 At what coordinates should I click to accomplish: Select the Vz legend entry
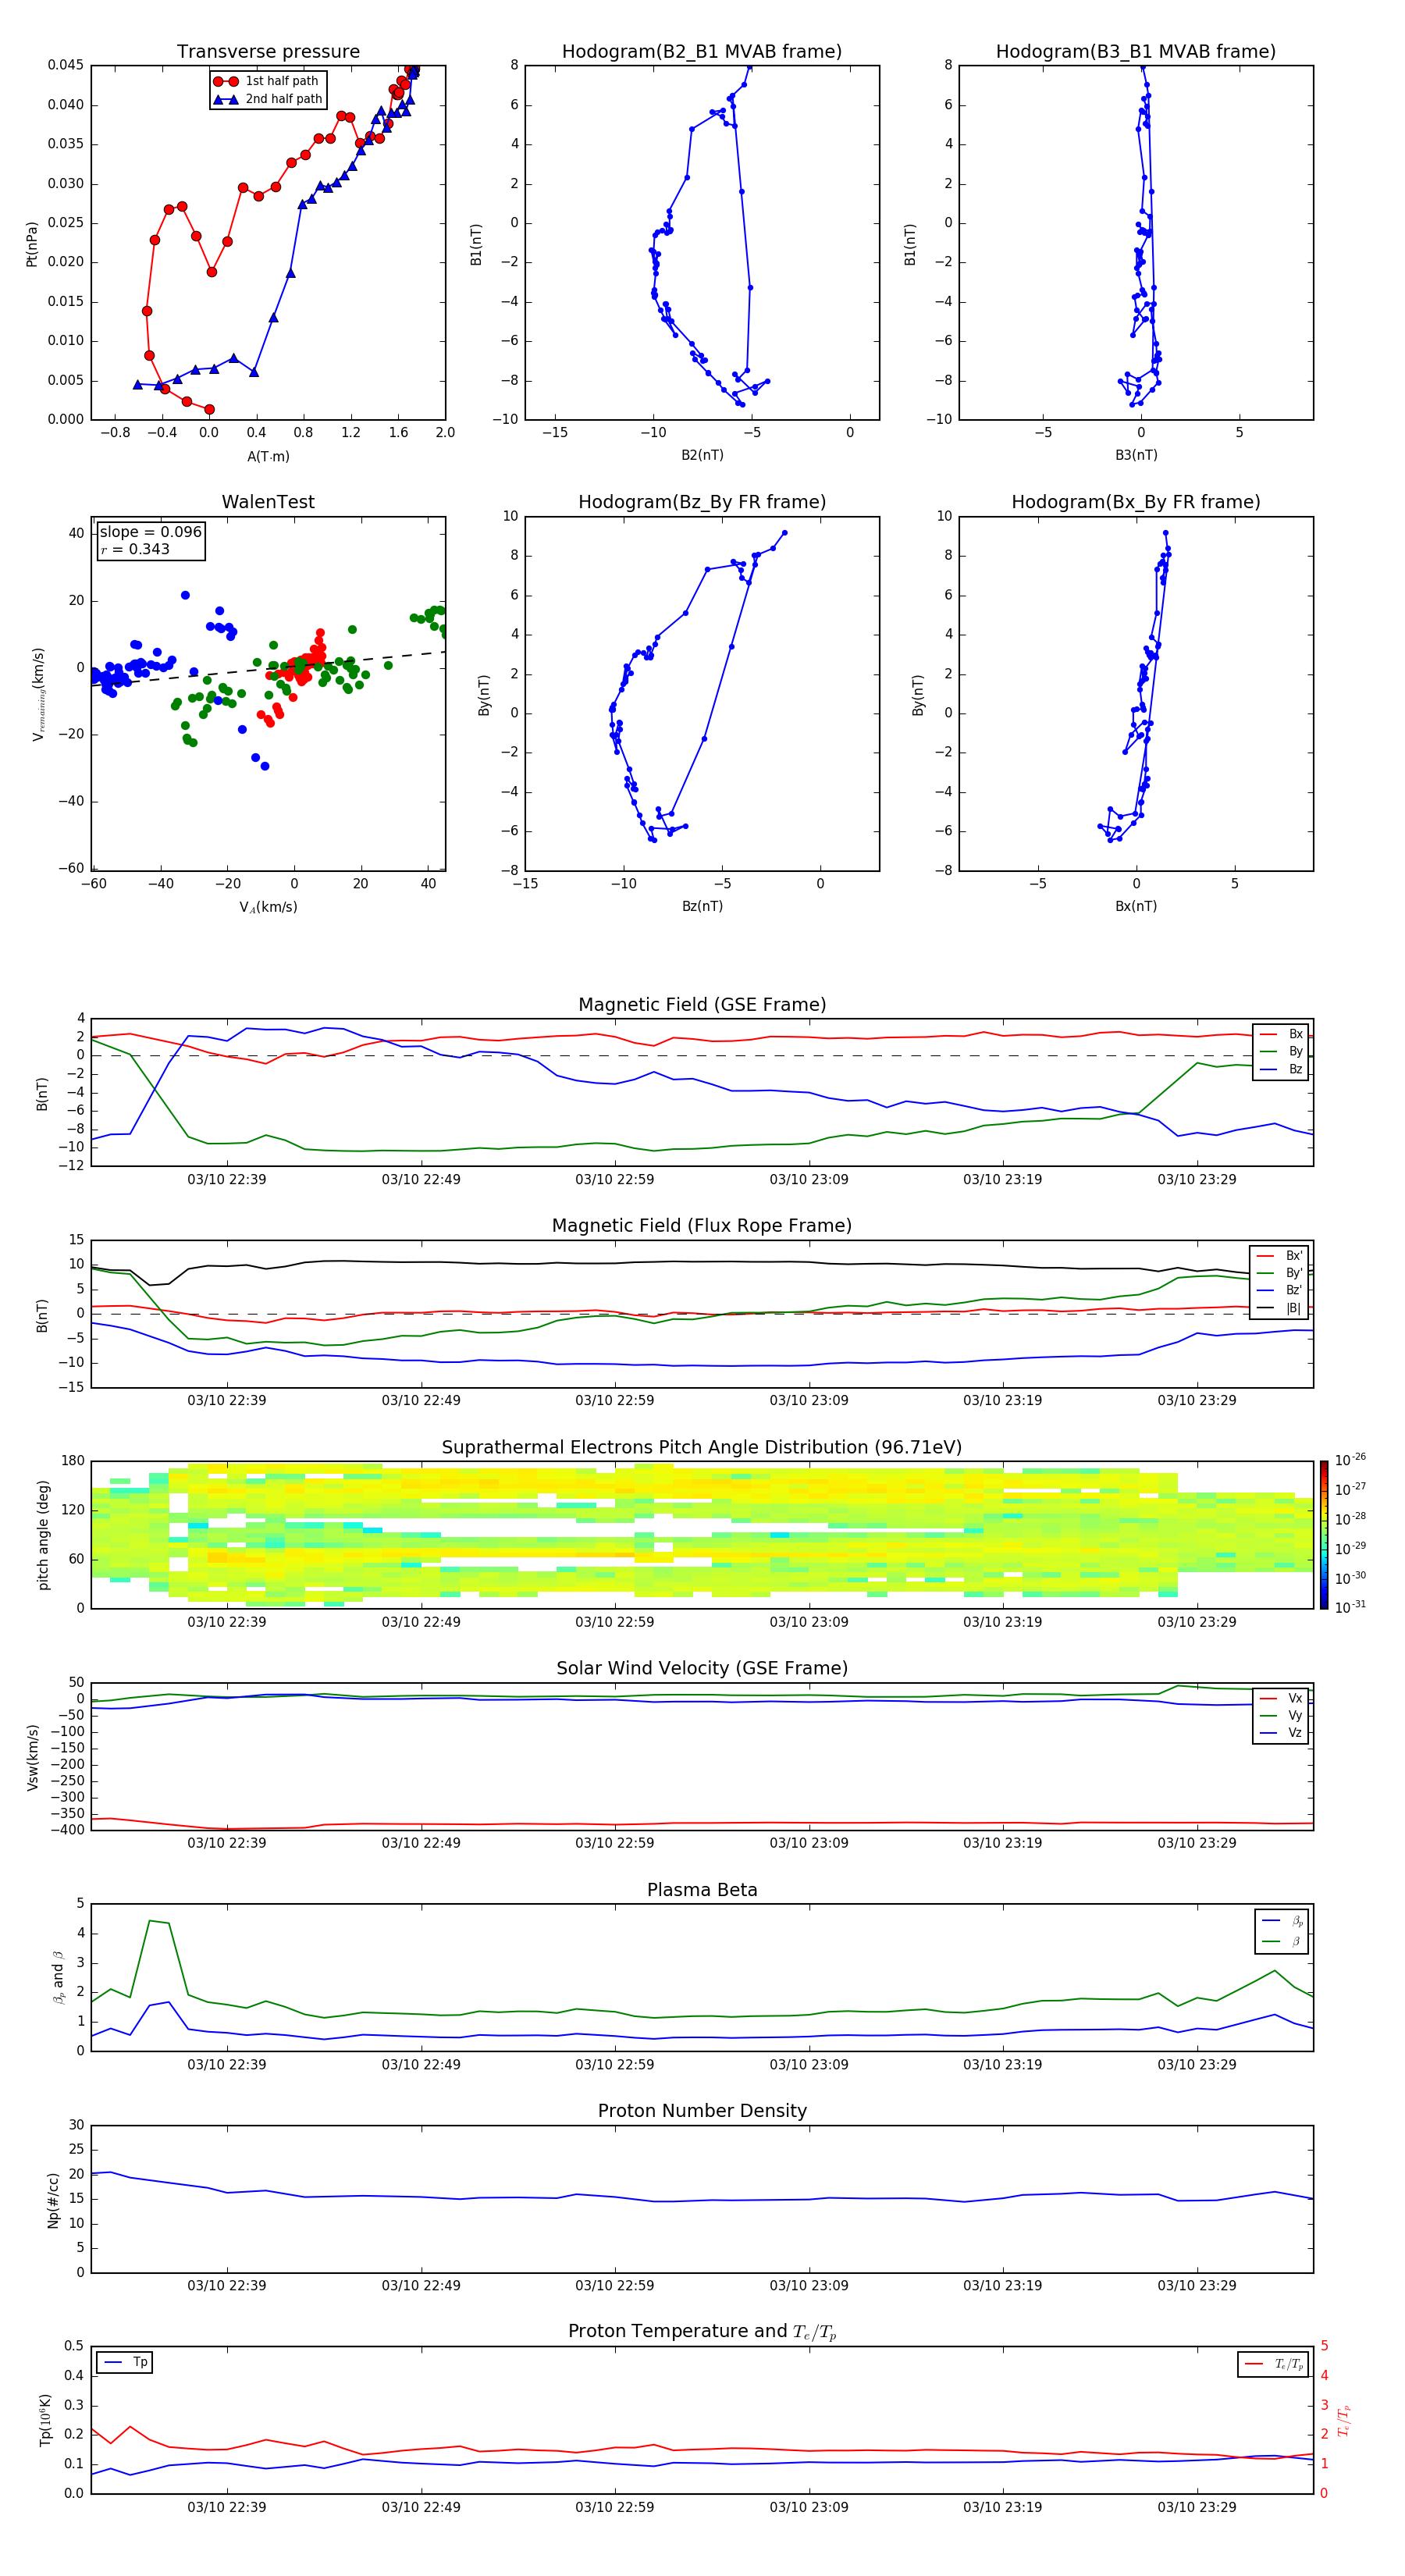pyautogui.click(x=1281, y=1733)
